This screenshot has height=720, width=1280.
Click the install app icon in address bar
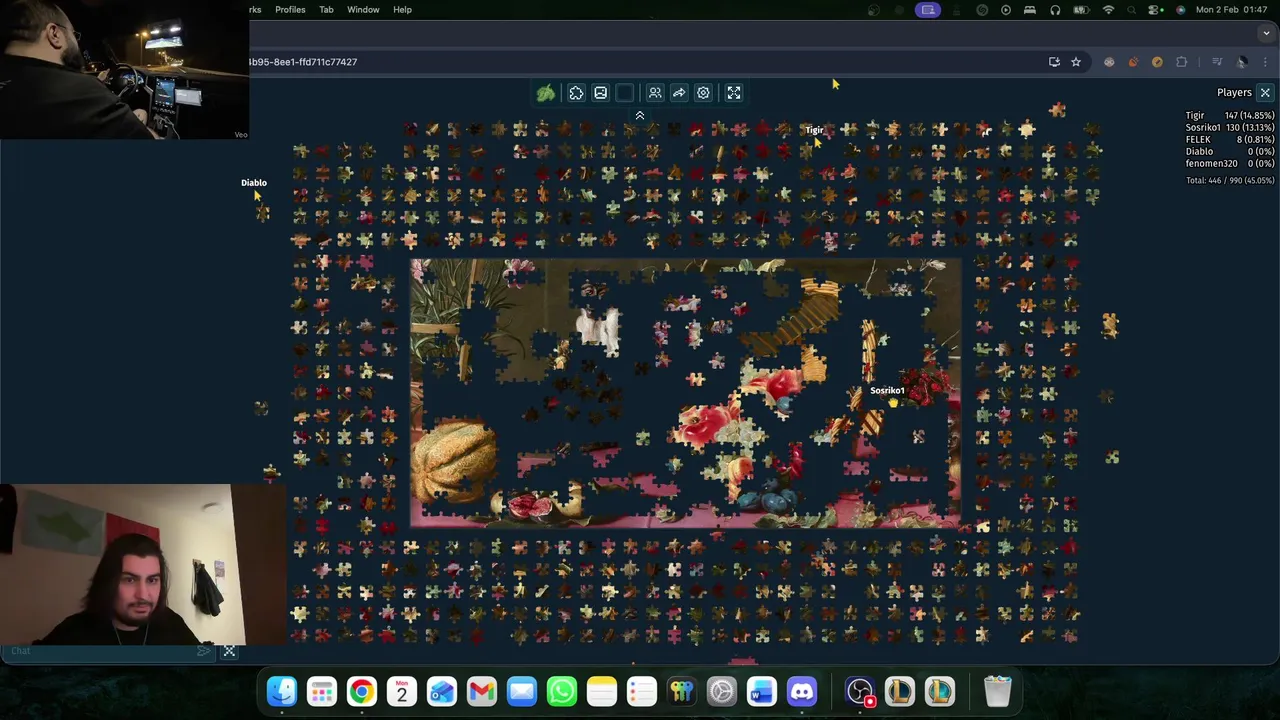point(1054,62)
